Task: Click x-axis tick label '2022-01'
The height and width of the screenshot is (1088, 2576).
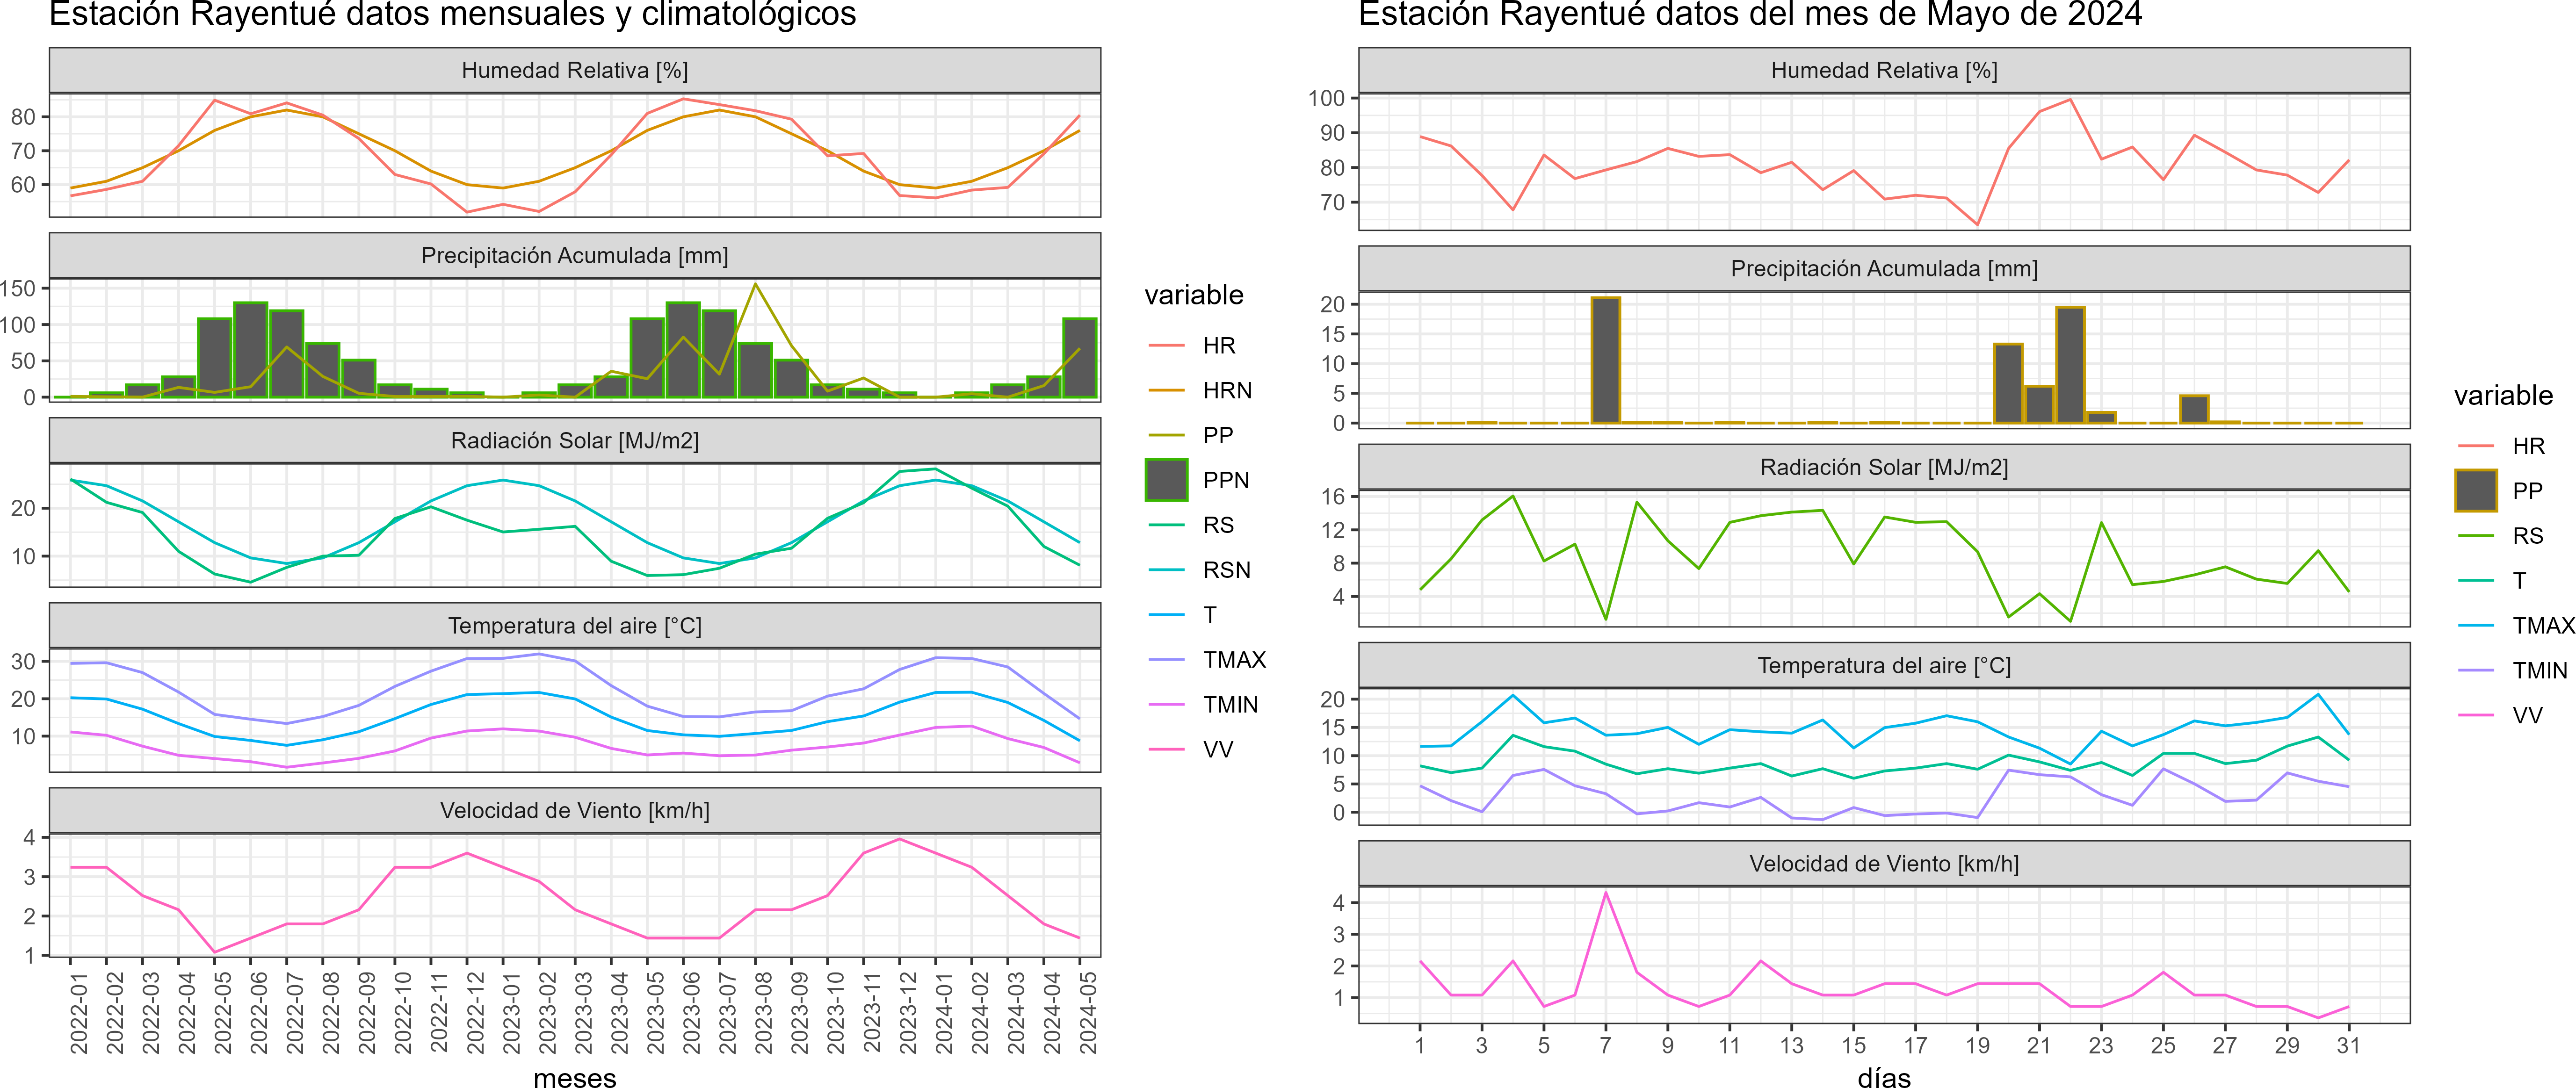Action: (79, 1012)
